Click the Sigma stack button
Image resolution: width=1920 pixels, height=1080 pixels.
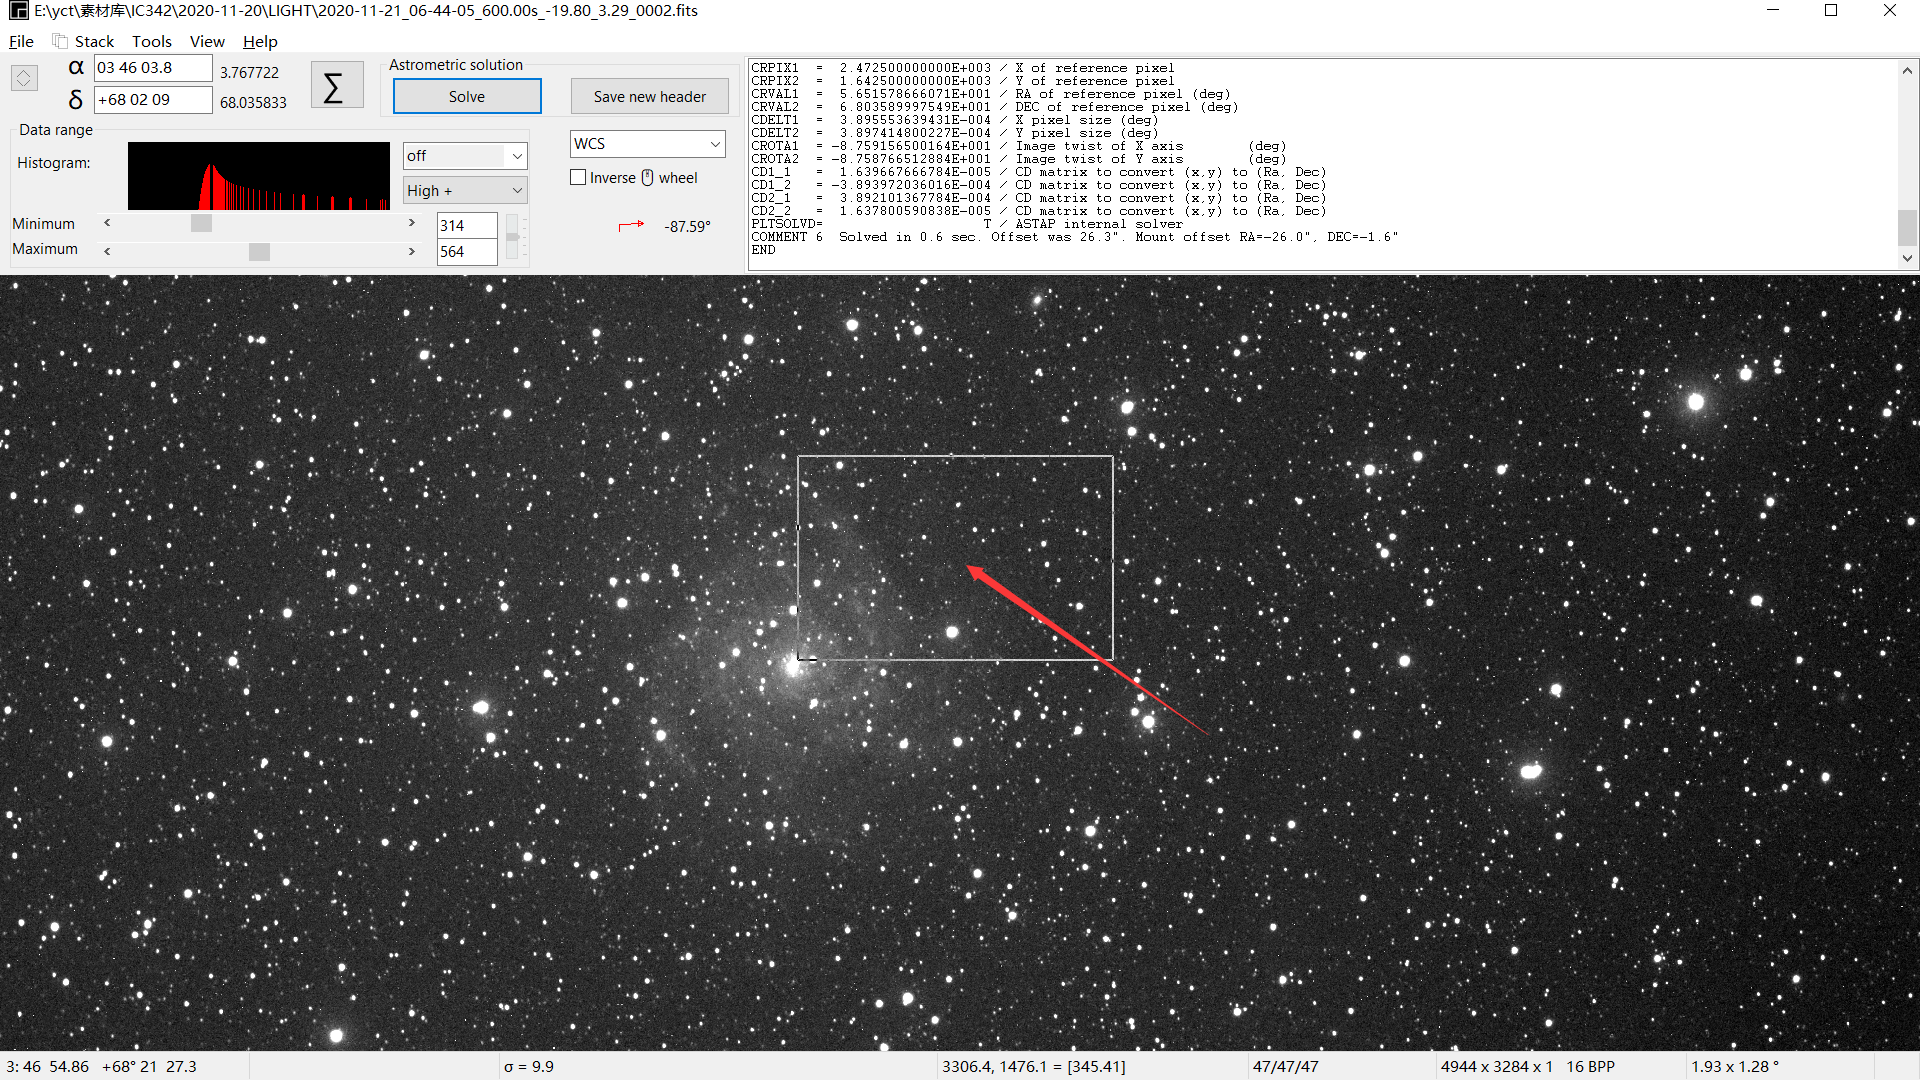(x=337, y=85)
